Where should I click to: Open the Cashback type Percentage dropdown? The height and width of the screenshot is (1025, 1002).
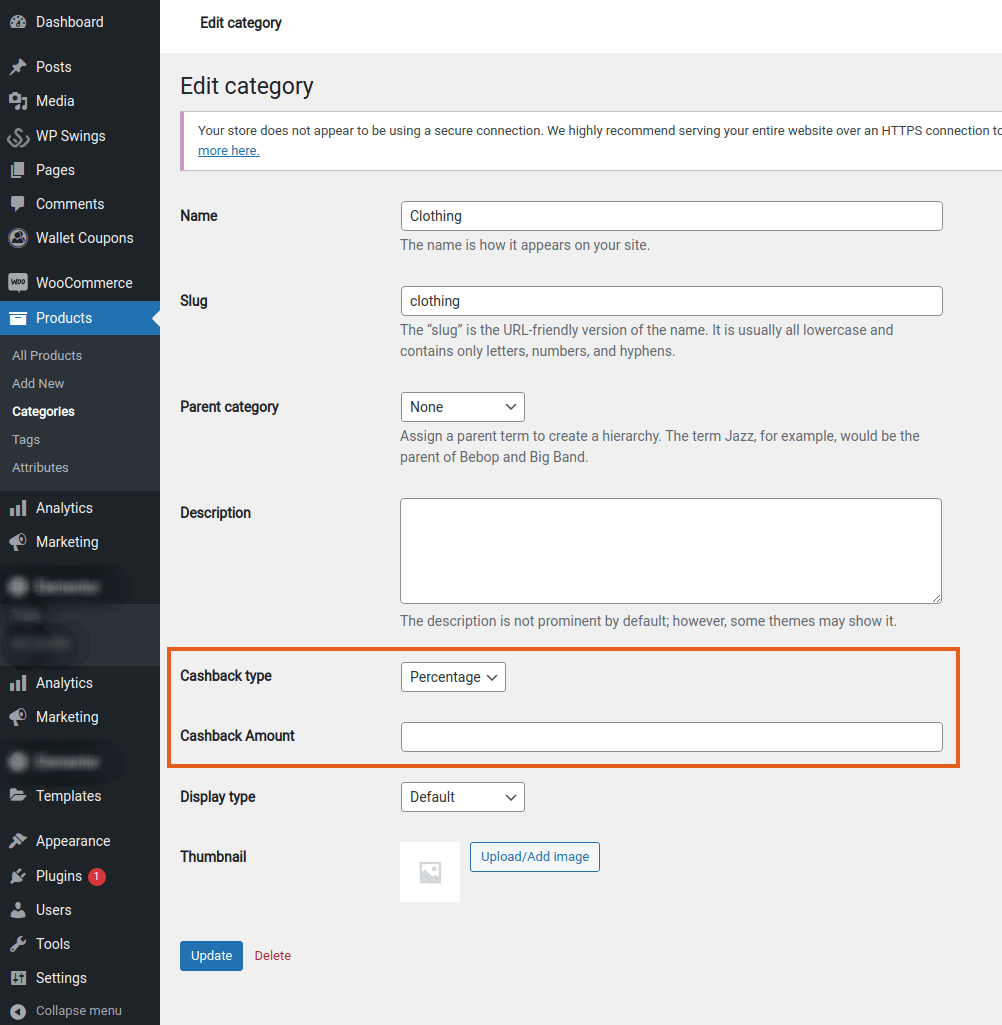click(453, 677)
